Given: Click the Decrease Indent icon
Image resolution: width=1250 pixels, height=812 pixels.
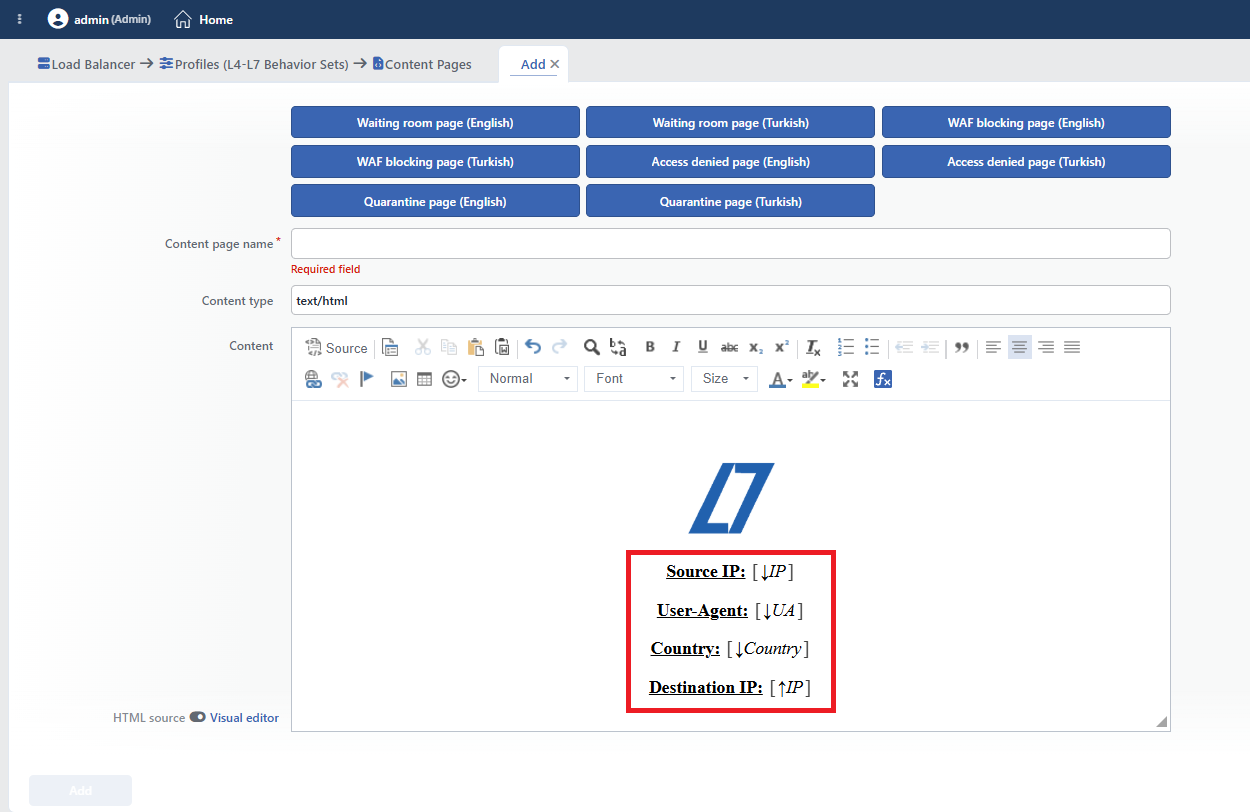Looking at the screenshot, I should click(904, 347).
